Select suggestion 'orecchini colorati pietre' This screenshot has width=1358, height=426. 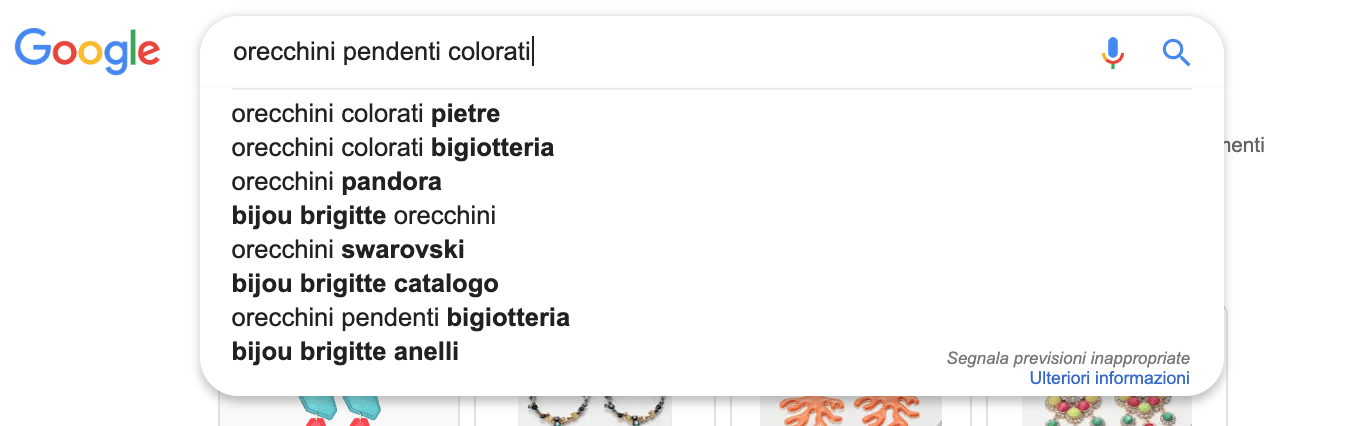click(365, 114)
